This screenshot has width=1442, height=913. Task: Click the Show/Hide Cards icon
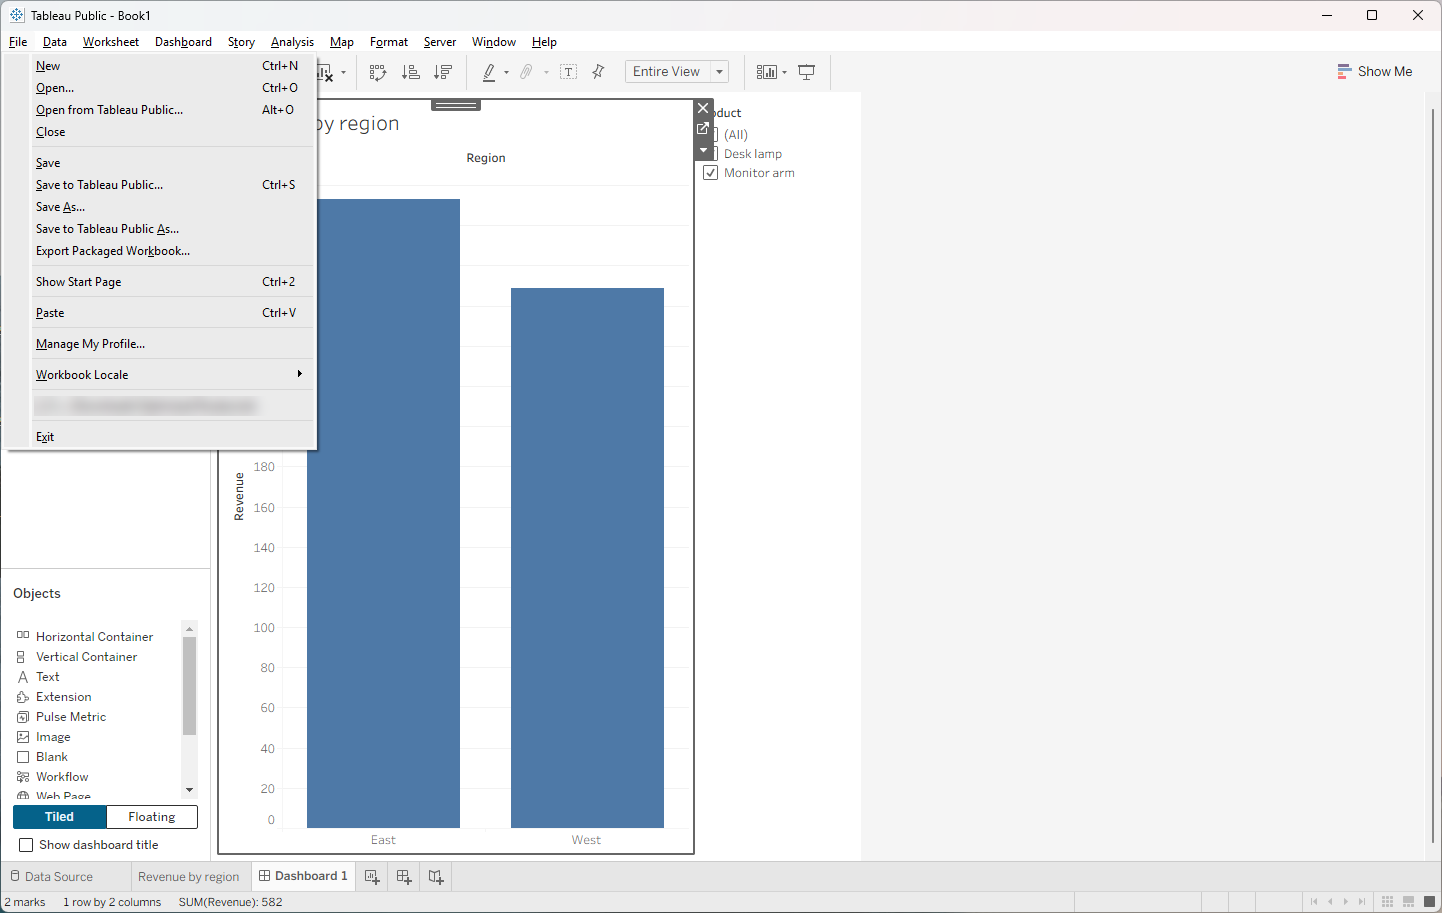pos(767,72)
